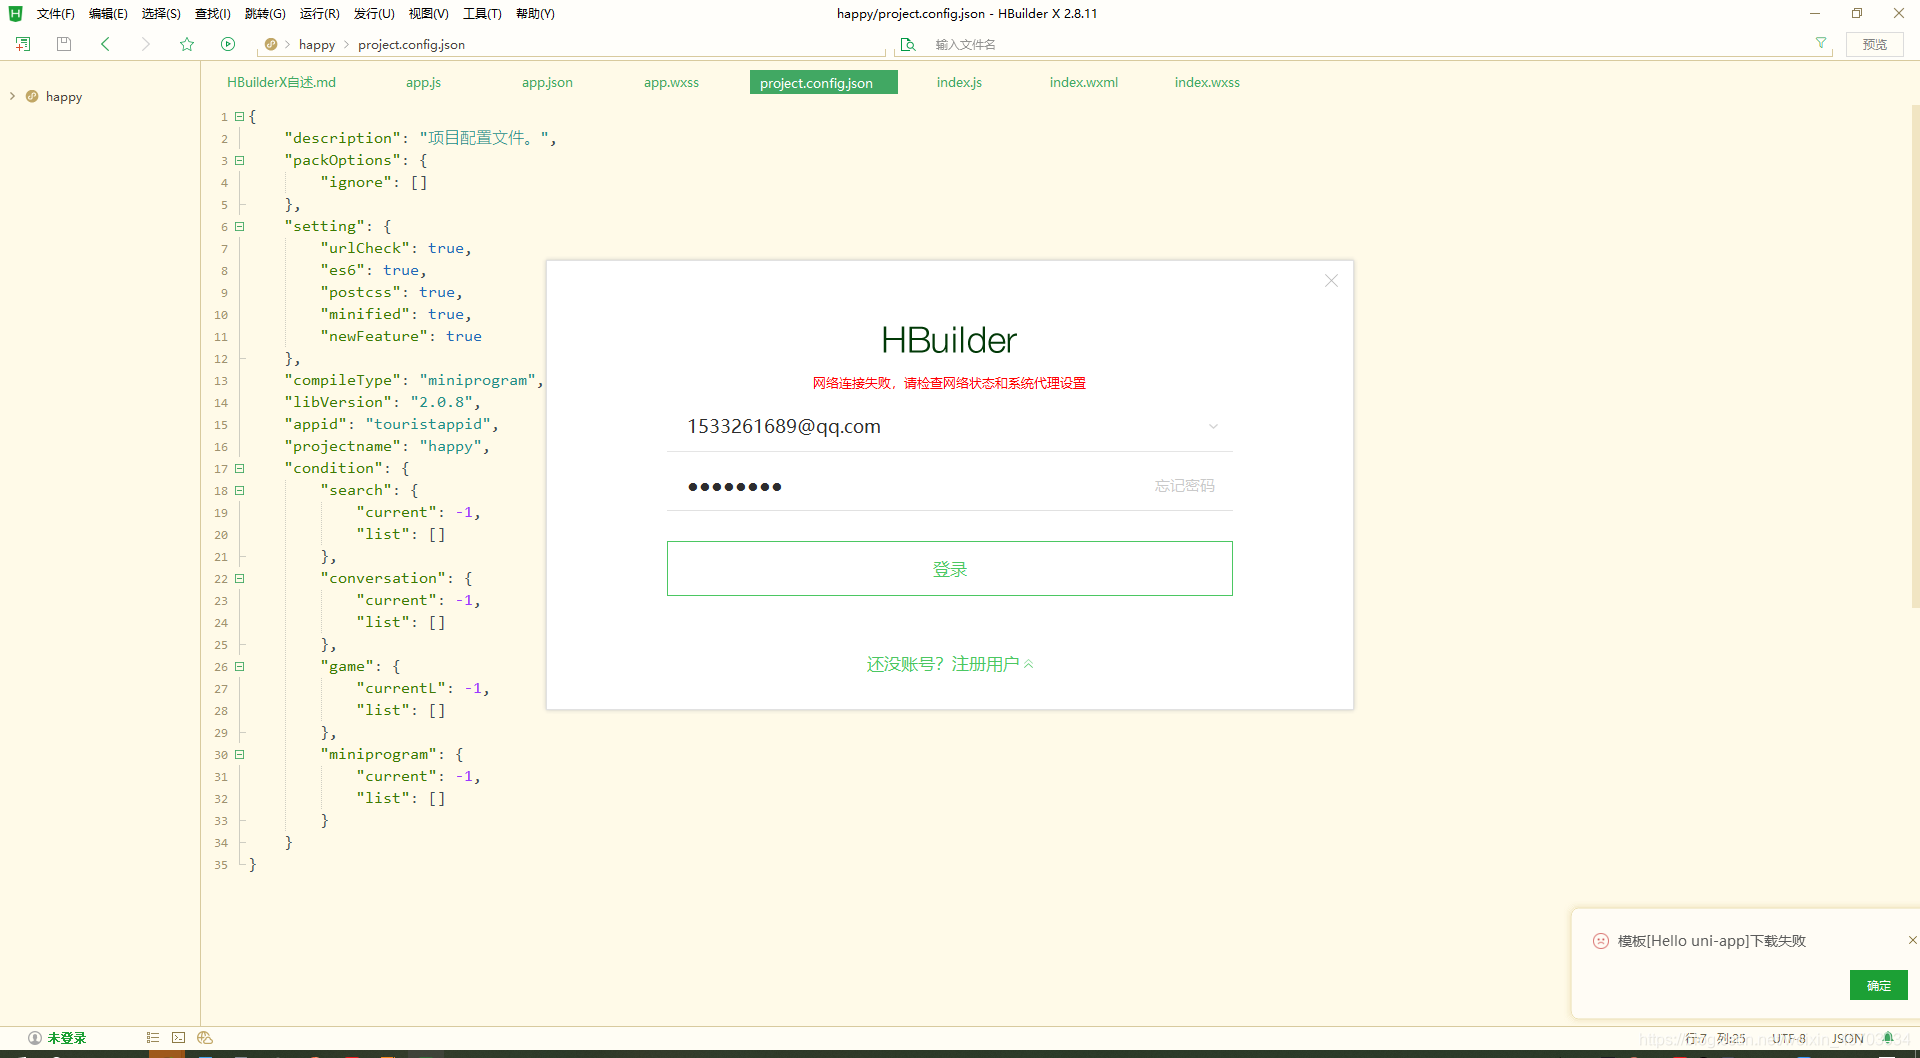Click the 忘记密码 forgot password link
Image resolution: width=1920 pixels, height=1058 pixels.
(x=1184, y=486)
